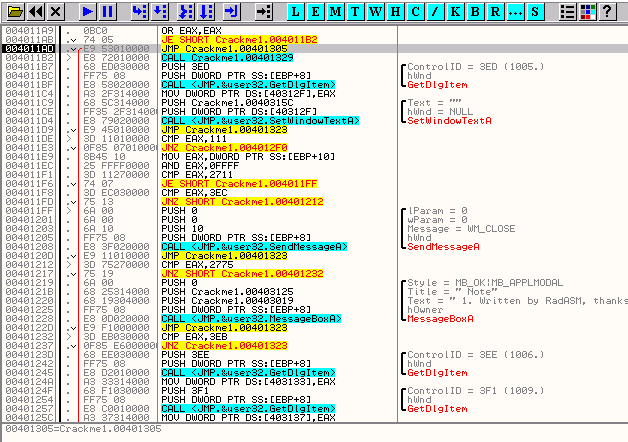
Task: Pause execution with the pause icon
Action: tap(108, 11)
